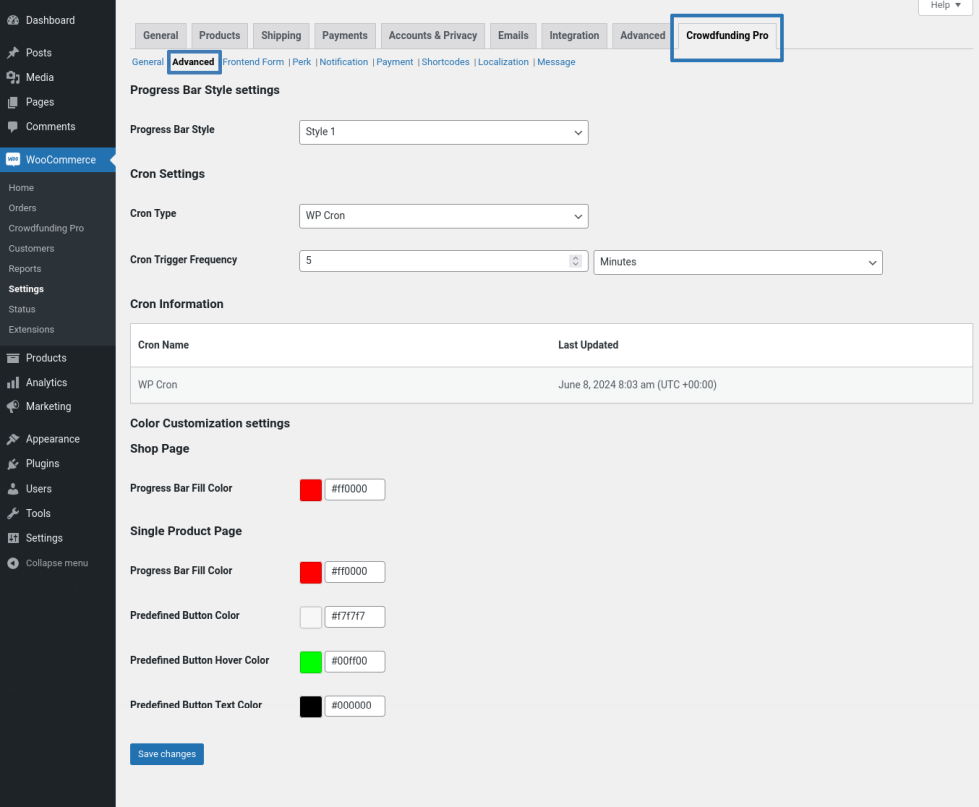Viewport: 979px width, 807px height.
Task: Open Posts via its pin icon
Action: click(x=13, y=53)
